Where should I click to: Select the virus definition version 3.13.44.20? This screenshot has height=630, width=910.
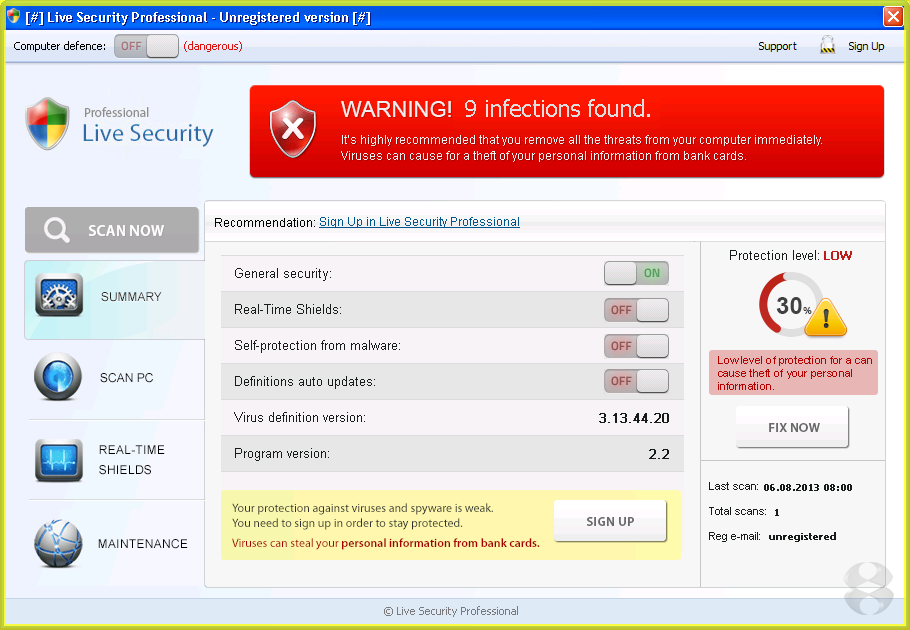(x=634, y=418)
